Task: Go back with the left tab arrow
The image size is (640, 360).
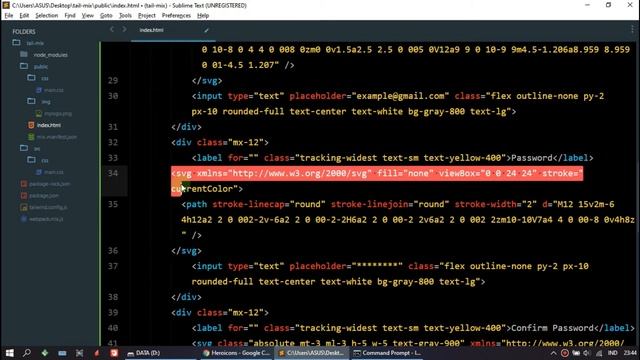Action: (112, 29)
